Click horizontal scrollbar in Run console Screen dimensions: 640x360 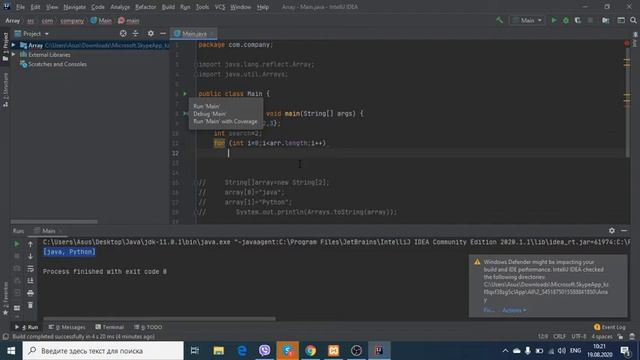coord(159,319)
